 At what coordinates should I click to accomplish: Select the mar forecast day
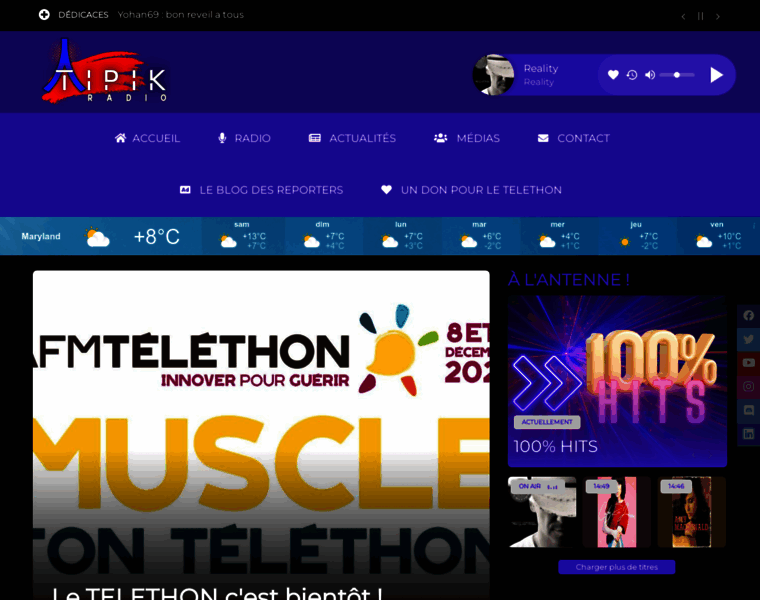coord(480,236)
